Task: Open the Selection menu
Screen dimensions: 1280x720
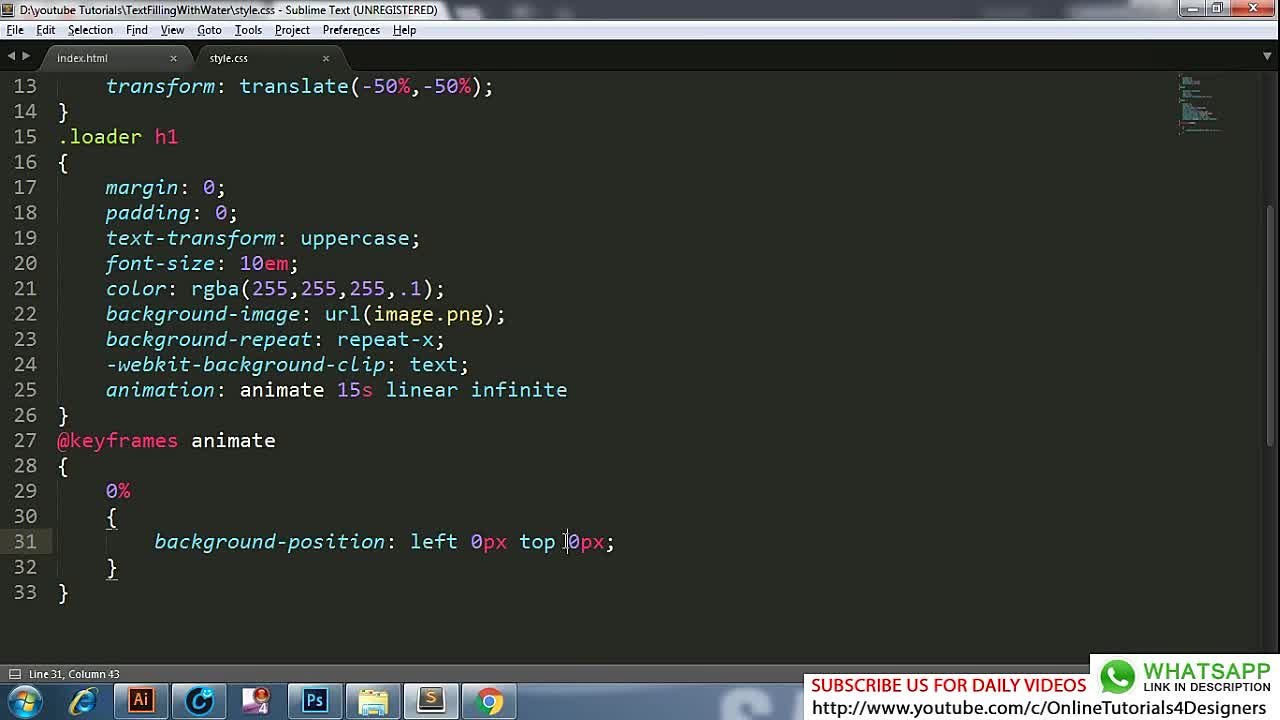Action: point(90,30)
